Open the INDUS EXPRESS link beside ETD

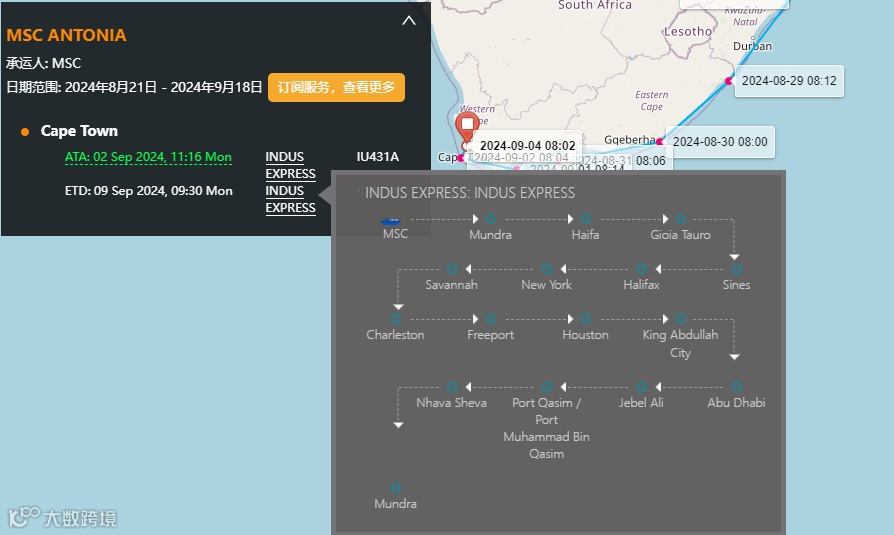pos(290,199)
